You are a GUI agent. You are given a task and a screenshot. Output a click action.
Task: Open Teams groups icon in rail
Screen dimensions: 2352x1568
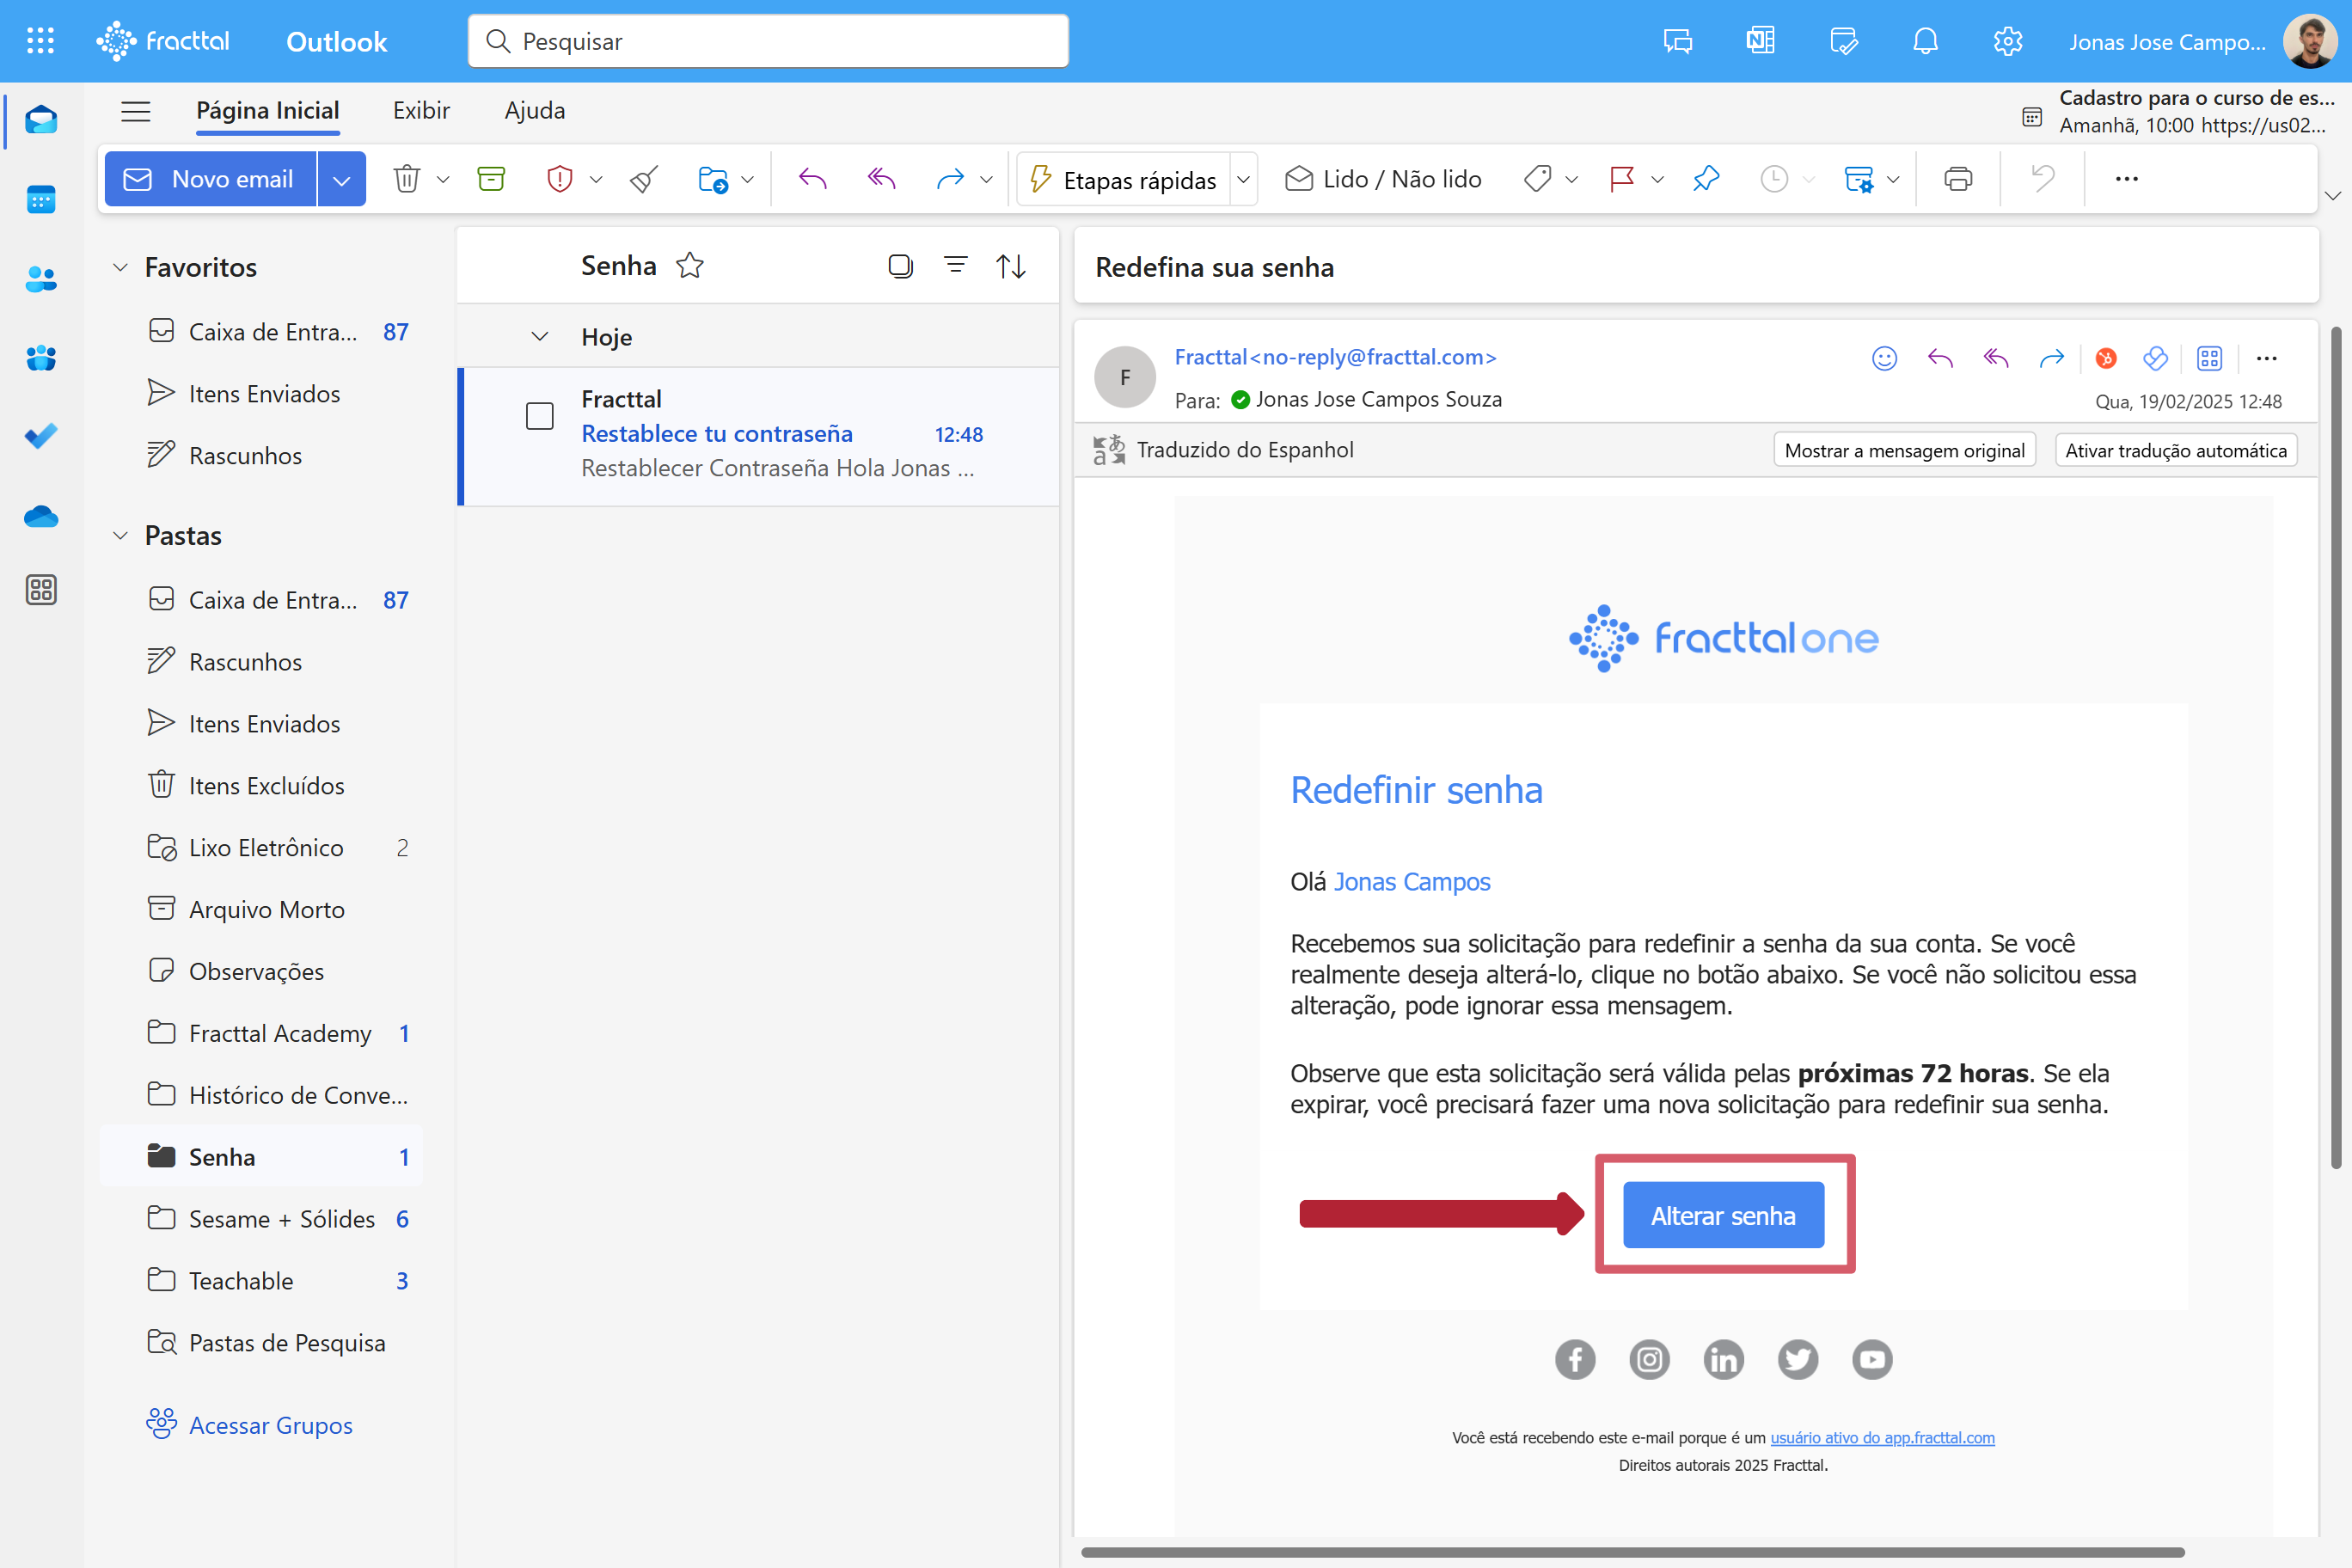click(x=41, y=357)
